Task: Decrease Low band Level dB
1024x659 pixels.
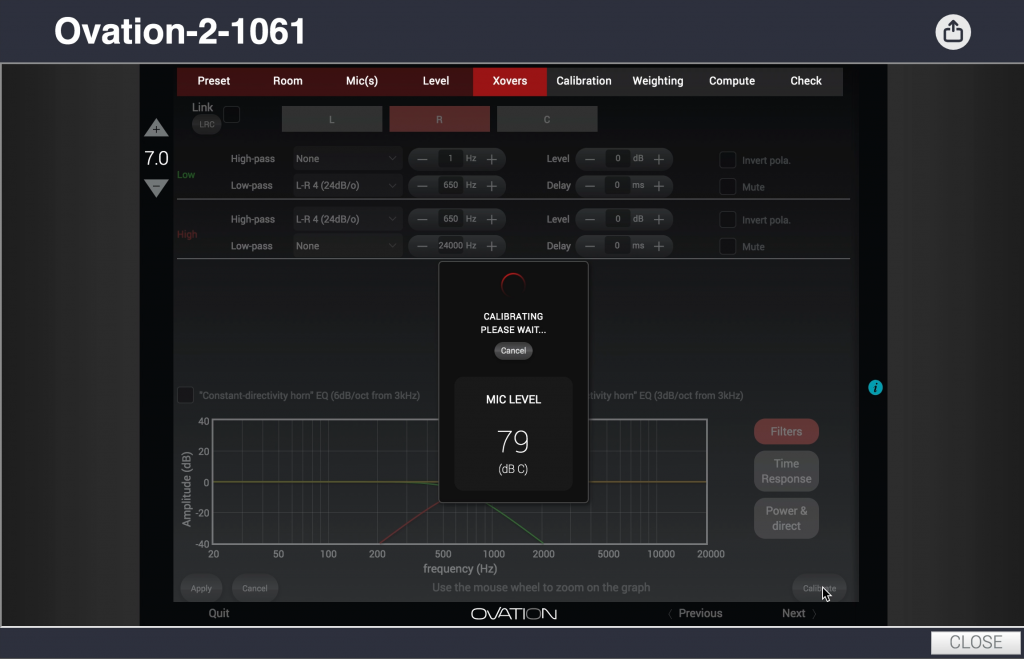Action: pos(590,159)
